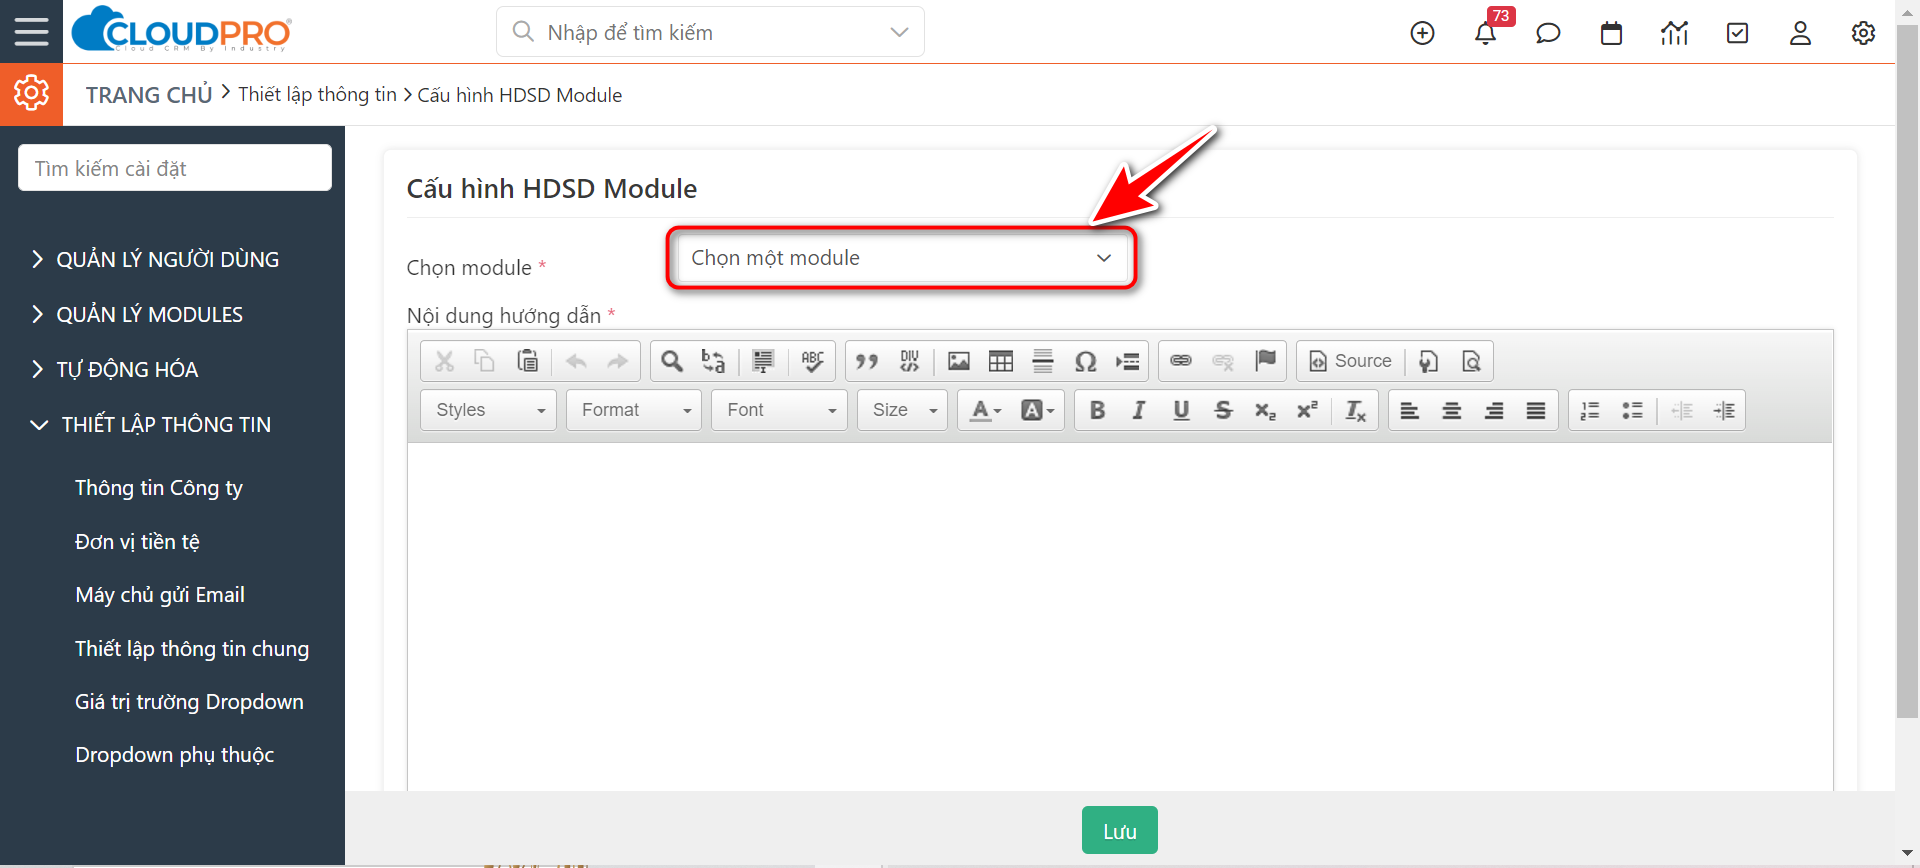Click the quick create plus icon

[x=1422, y=33]
